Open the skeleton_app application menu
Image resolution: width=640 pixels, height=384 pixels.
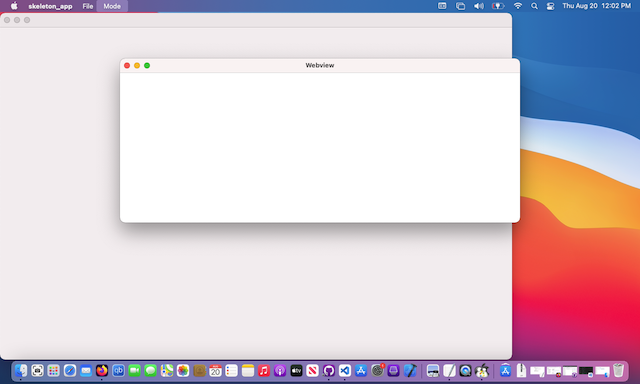(x=50, y=6)
